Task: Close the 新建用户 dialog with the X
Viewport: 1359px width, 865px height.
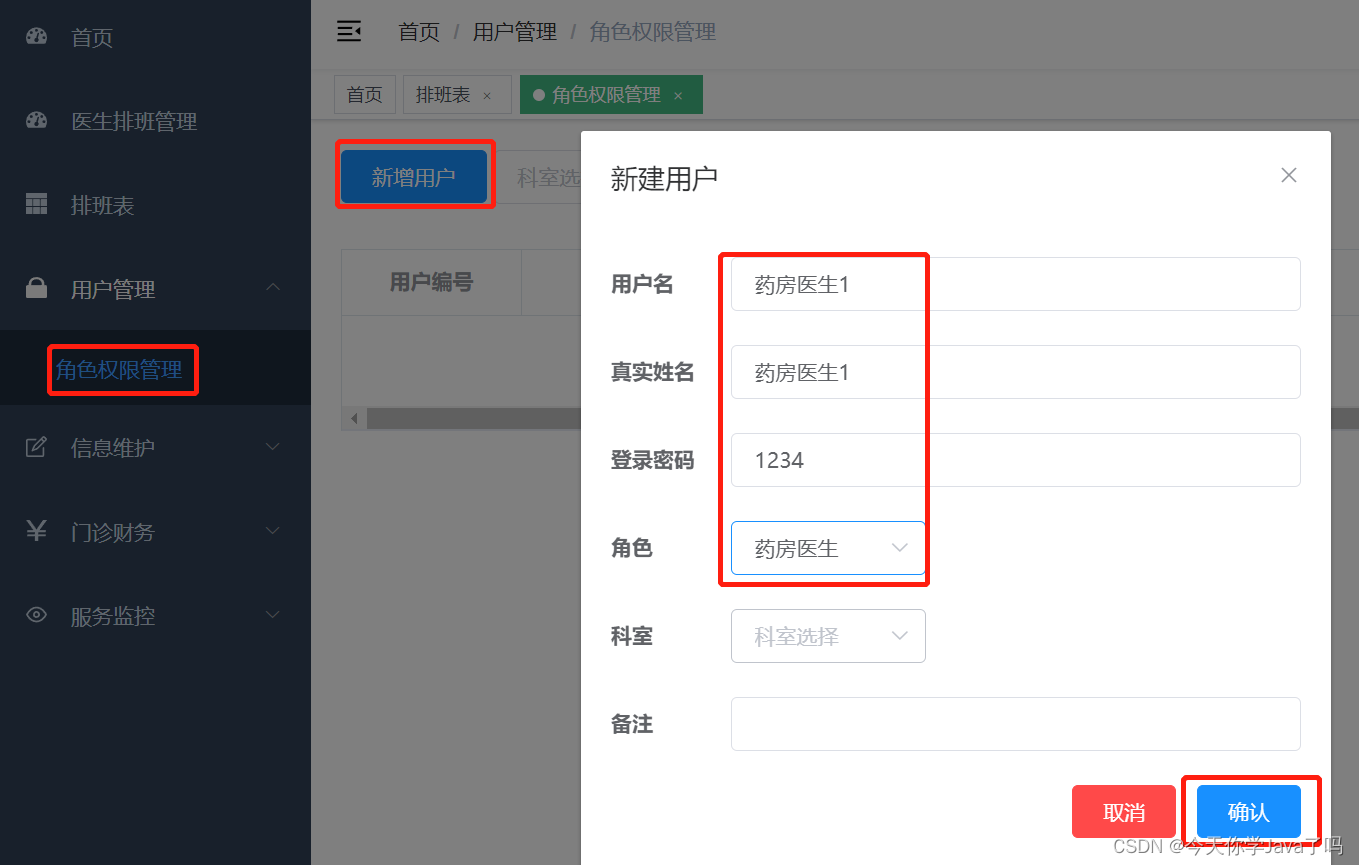Action: pos(1289,175)
